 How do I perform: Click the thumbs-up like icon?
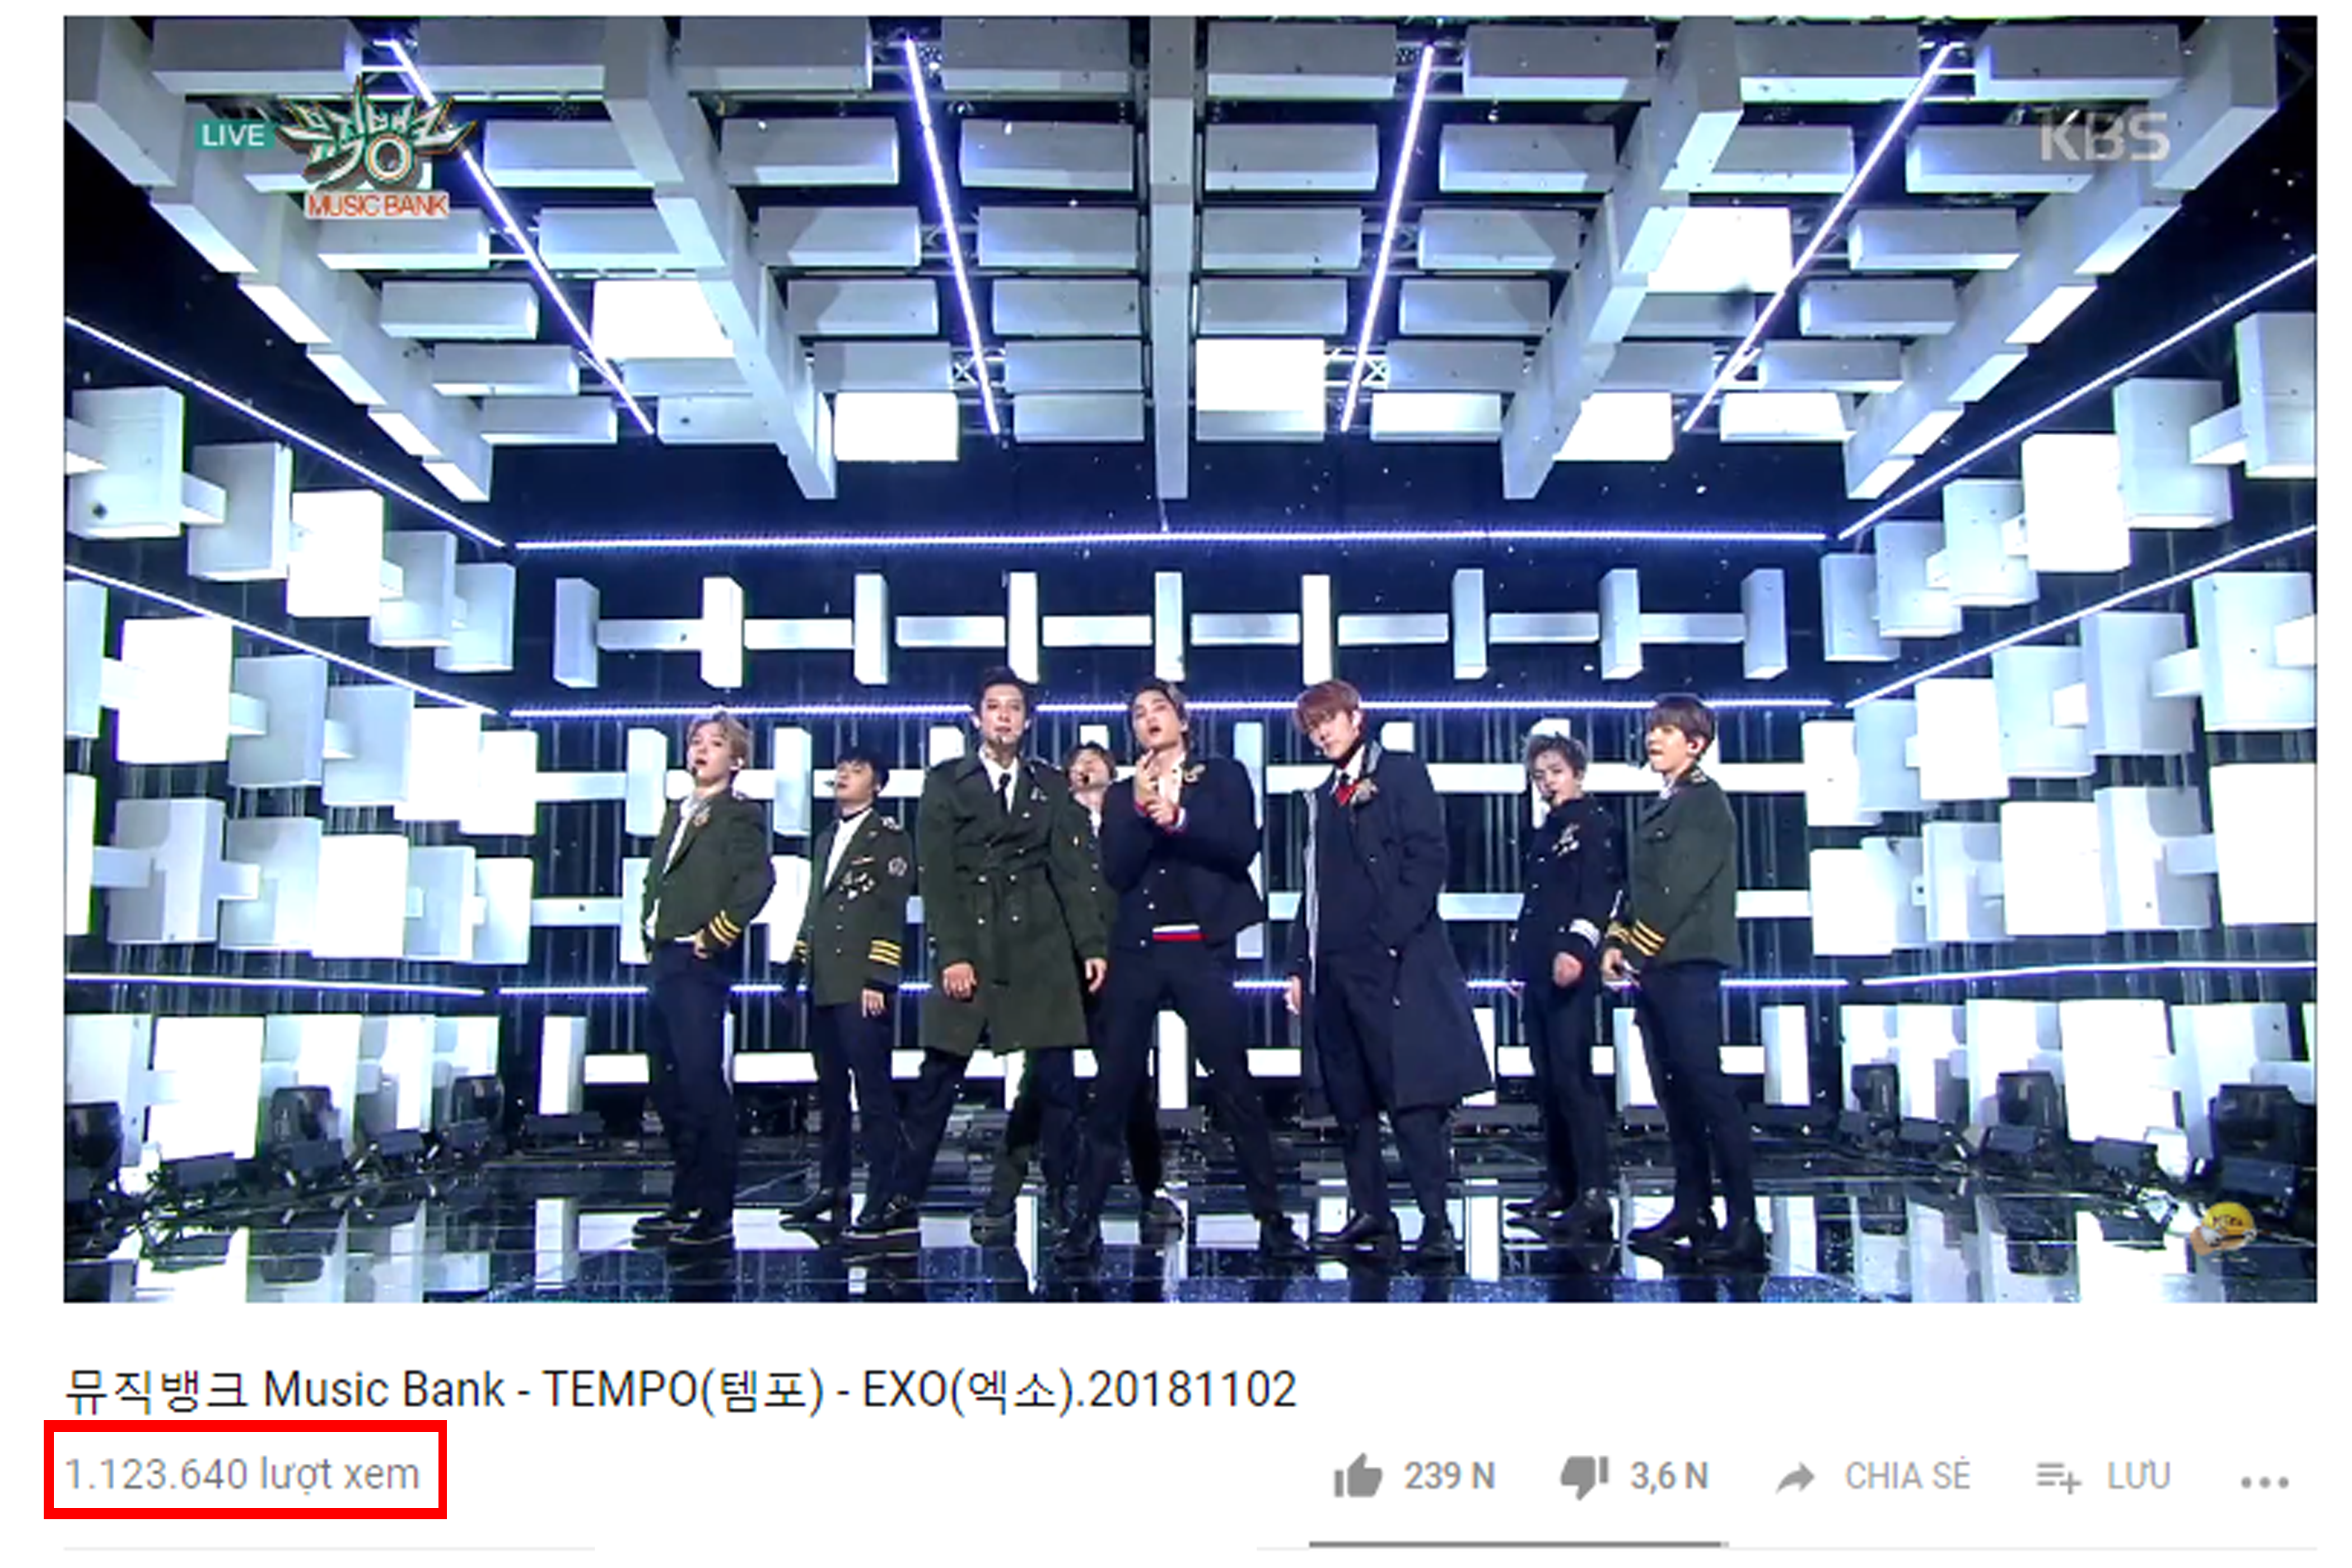point(1356,1476)
